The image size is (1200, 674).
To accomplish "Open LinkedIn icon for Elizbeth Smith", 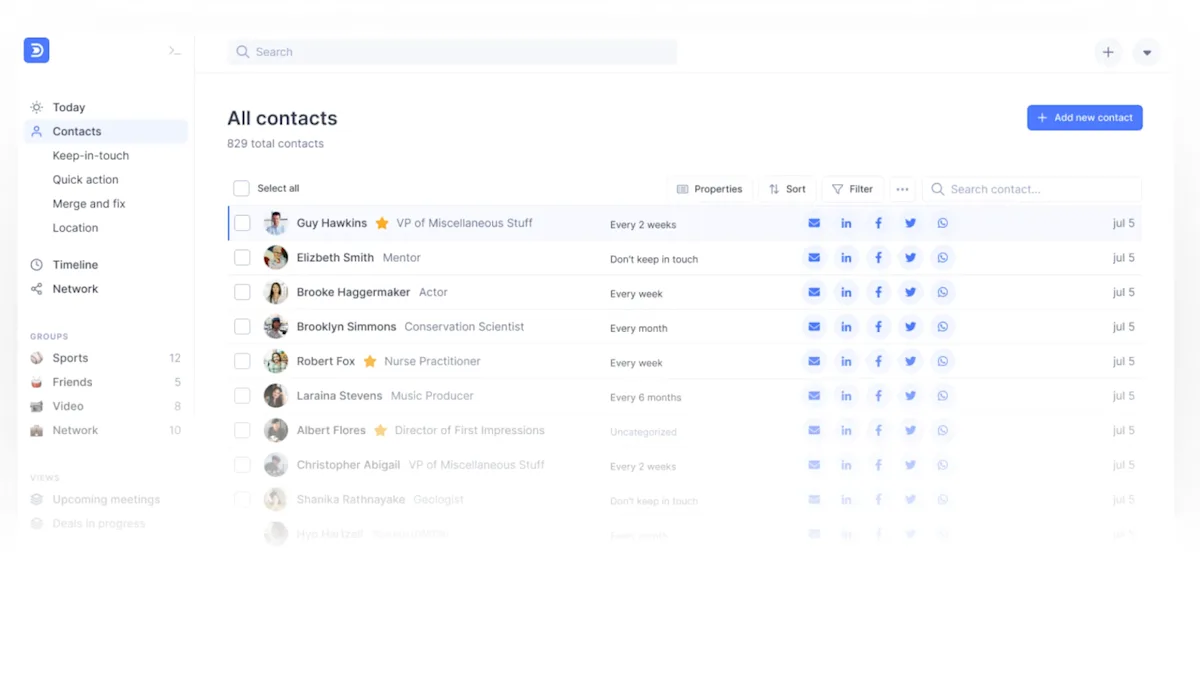I will [846, 258].
